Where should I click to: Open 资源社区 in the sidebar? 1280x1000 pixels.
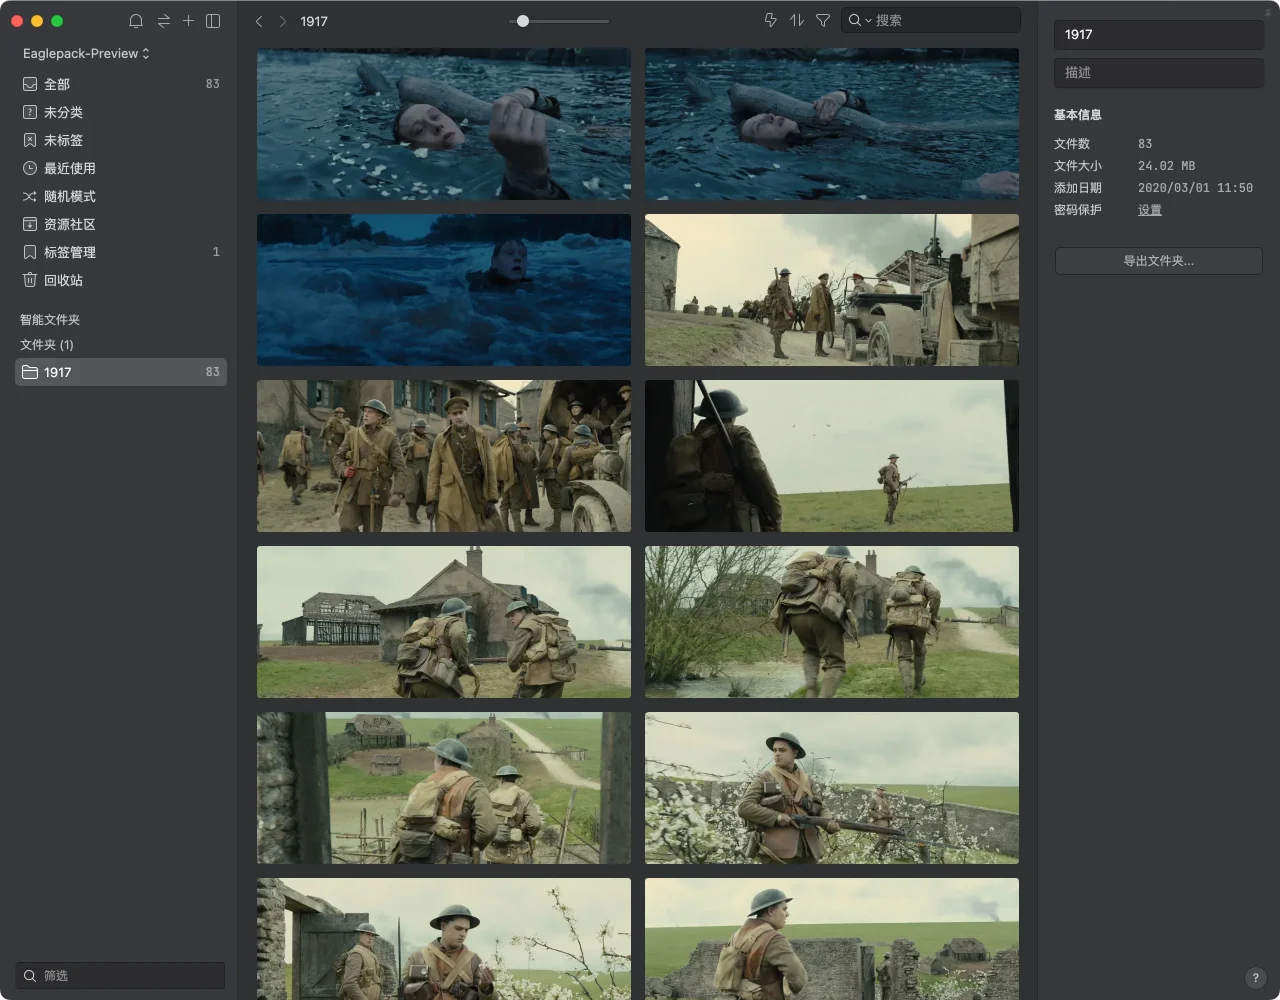pyautogui.click(x=121, y=224)
